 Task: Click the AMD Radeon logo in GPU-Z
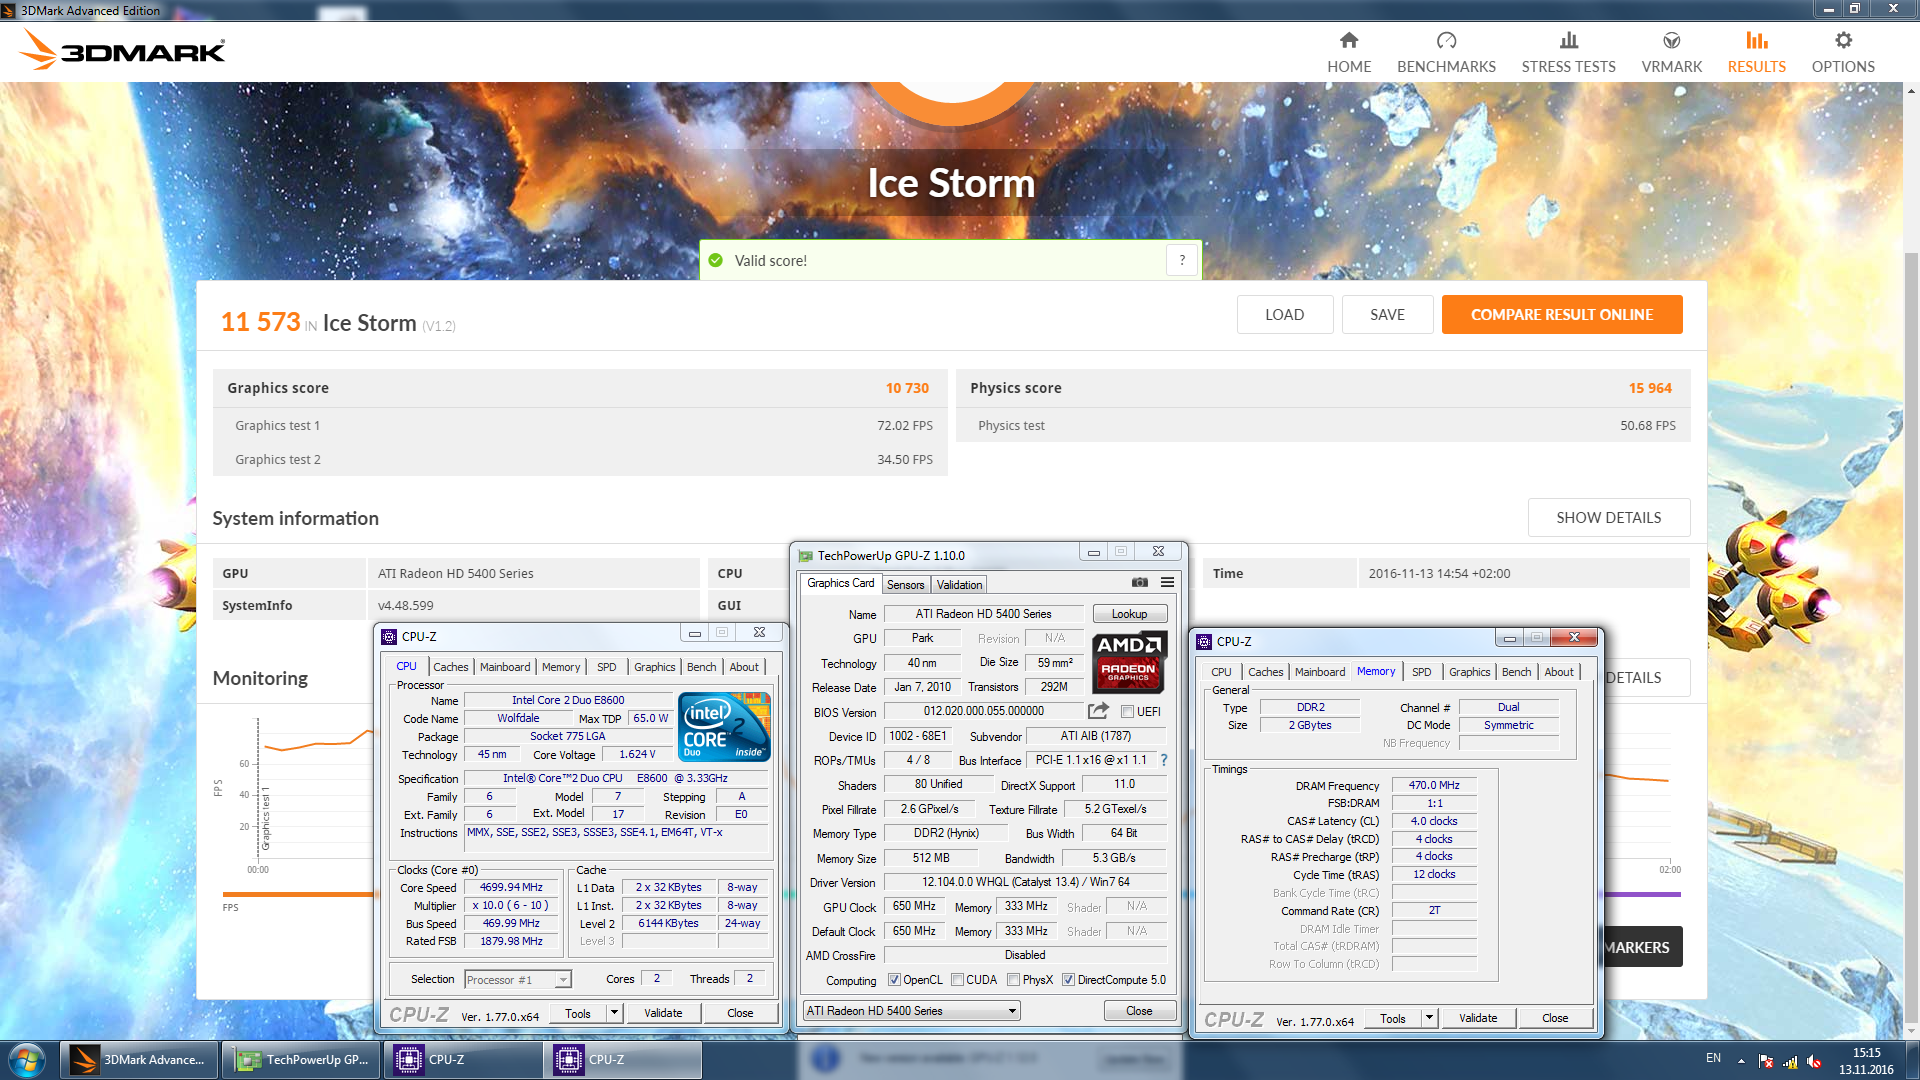(x=1129, y=663)
